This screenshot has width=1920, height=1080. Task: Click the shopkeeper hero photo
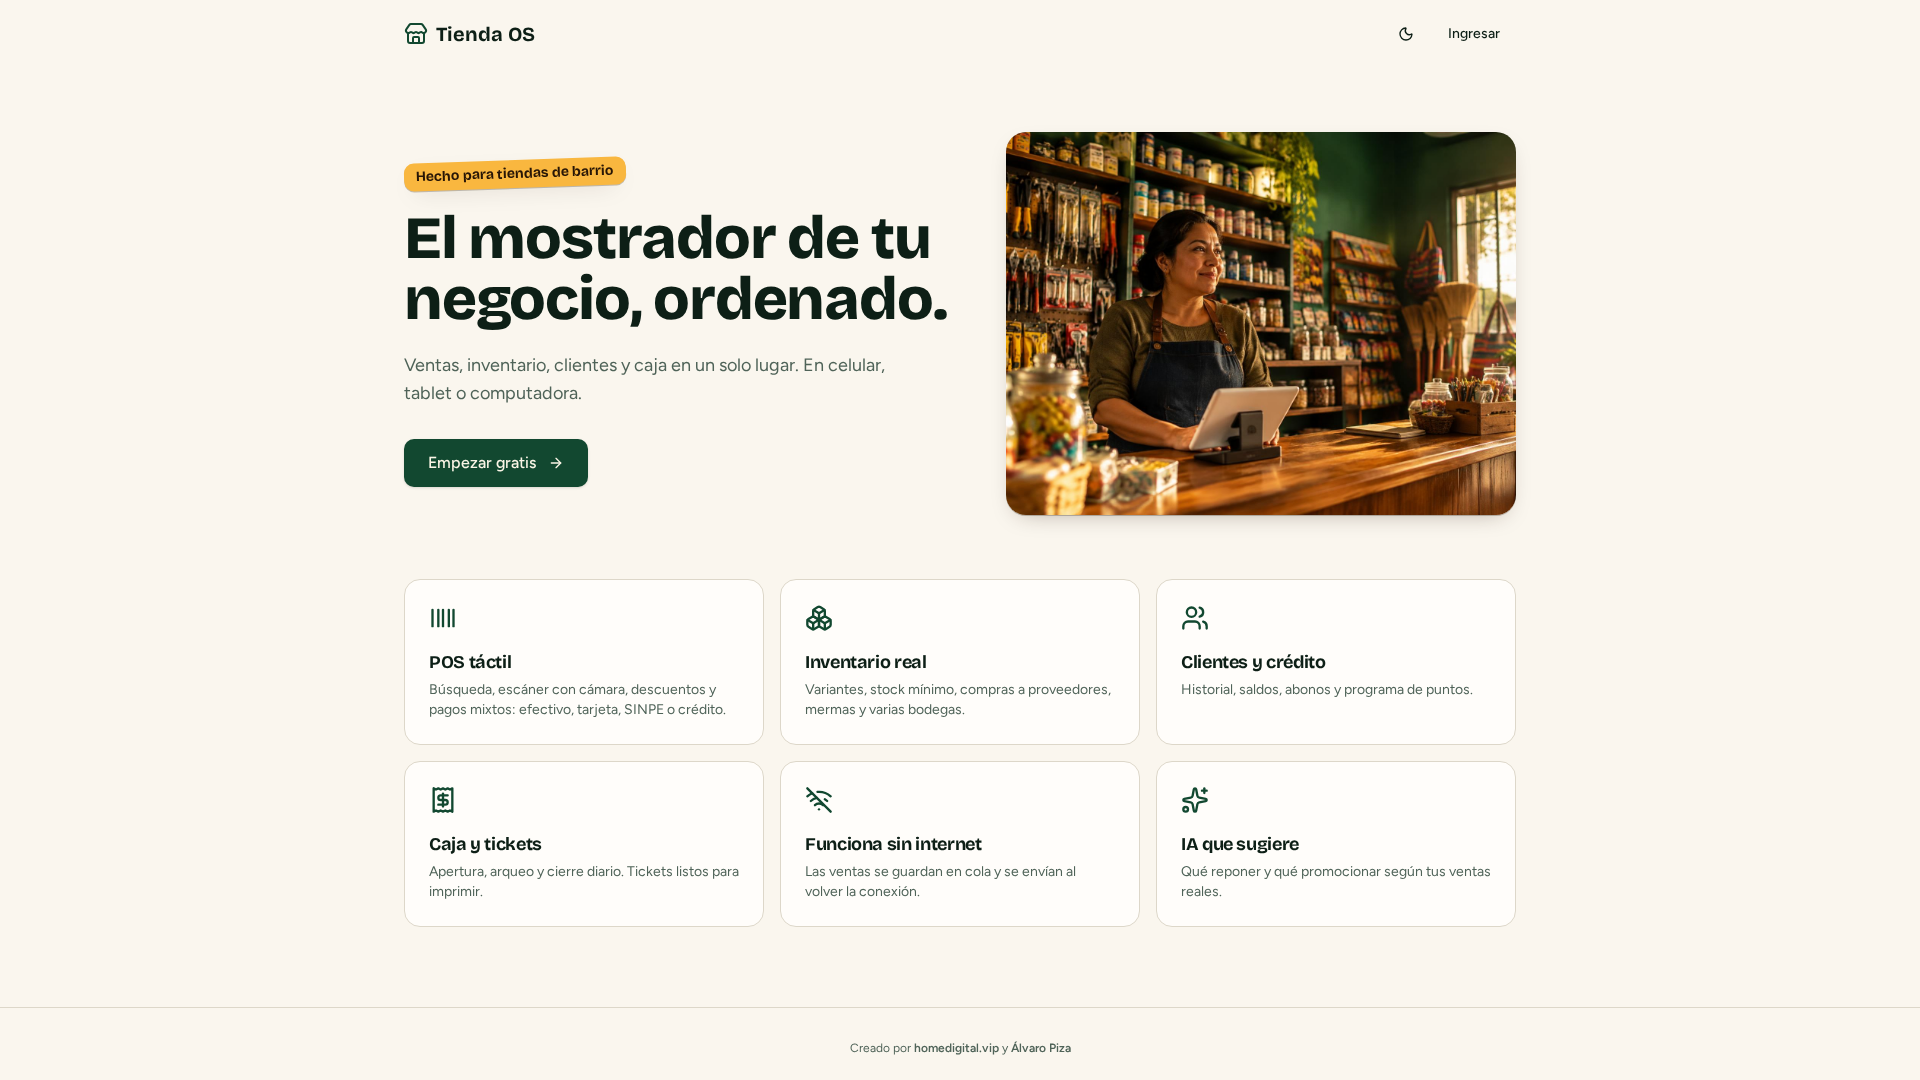click(1261, 324)
